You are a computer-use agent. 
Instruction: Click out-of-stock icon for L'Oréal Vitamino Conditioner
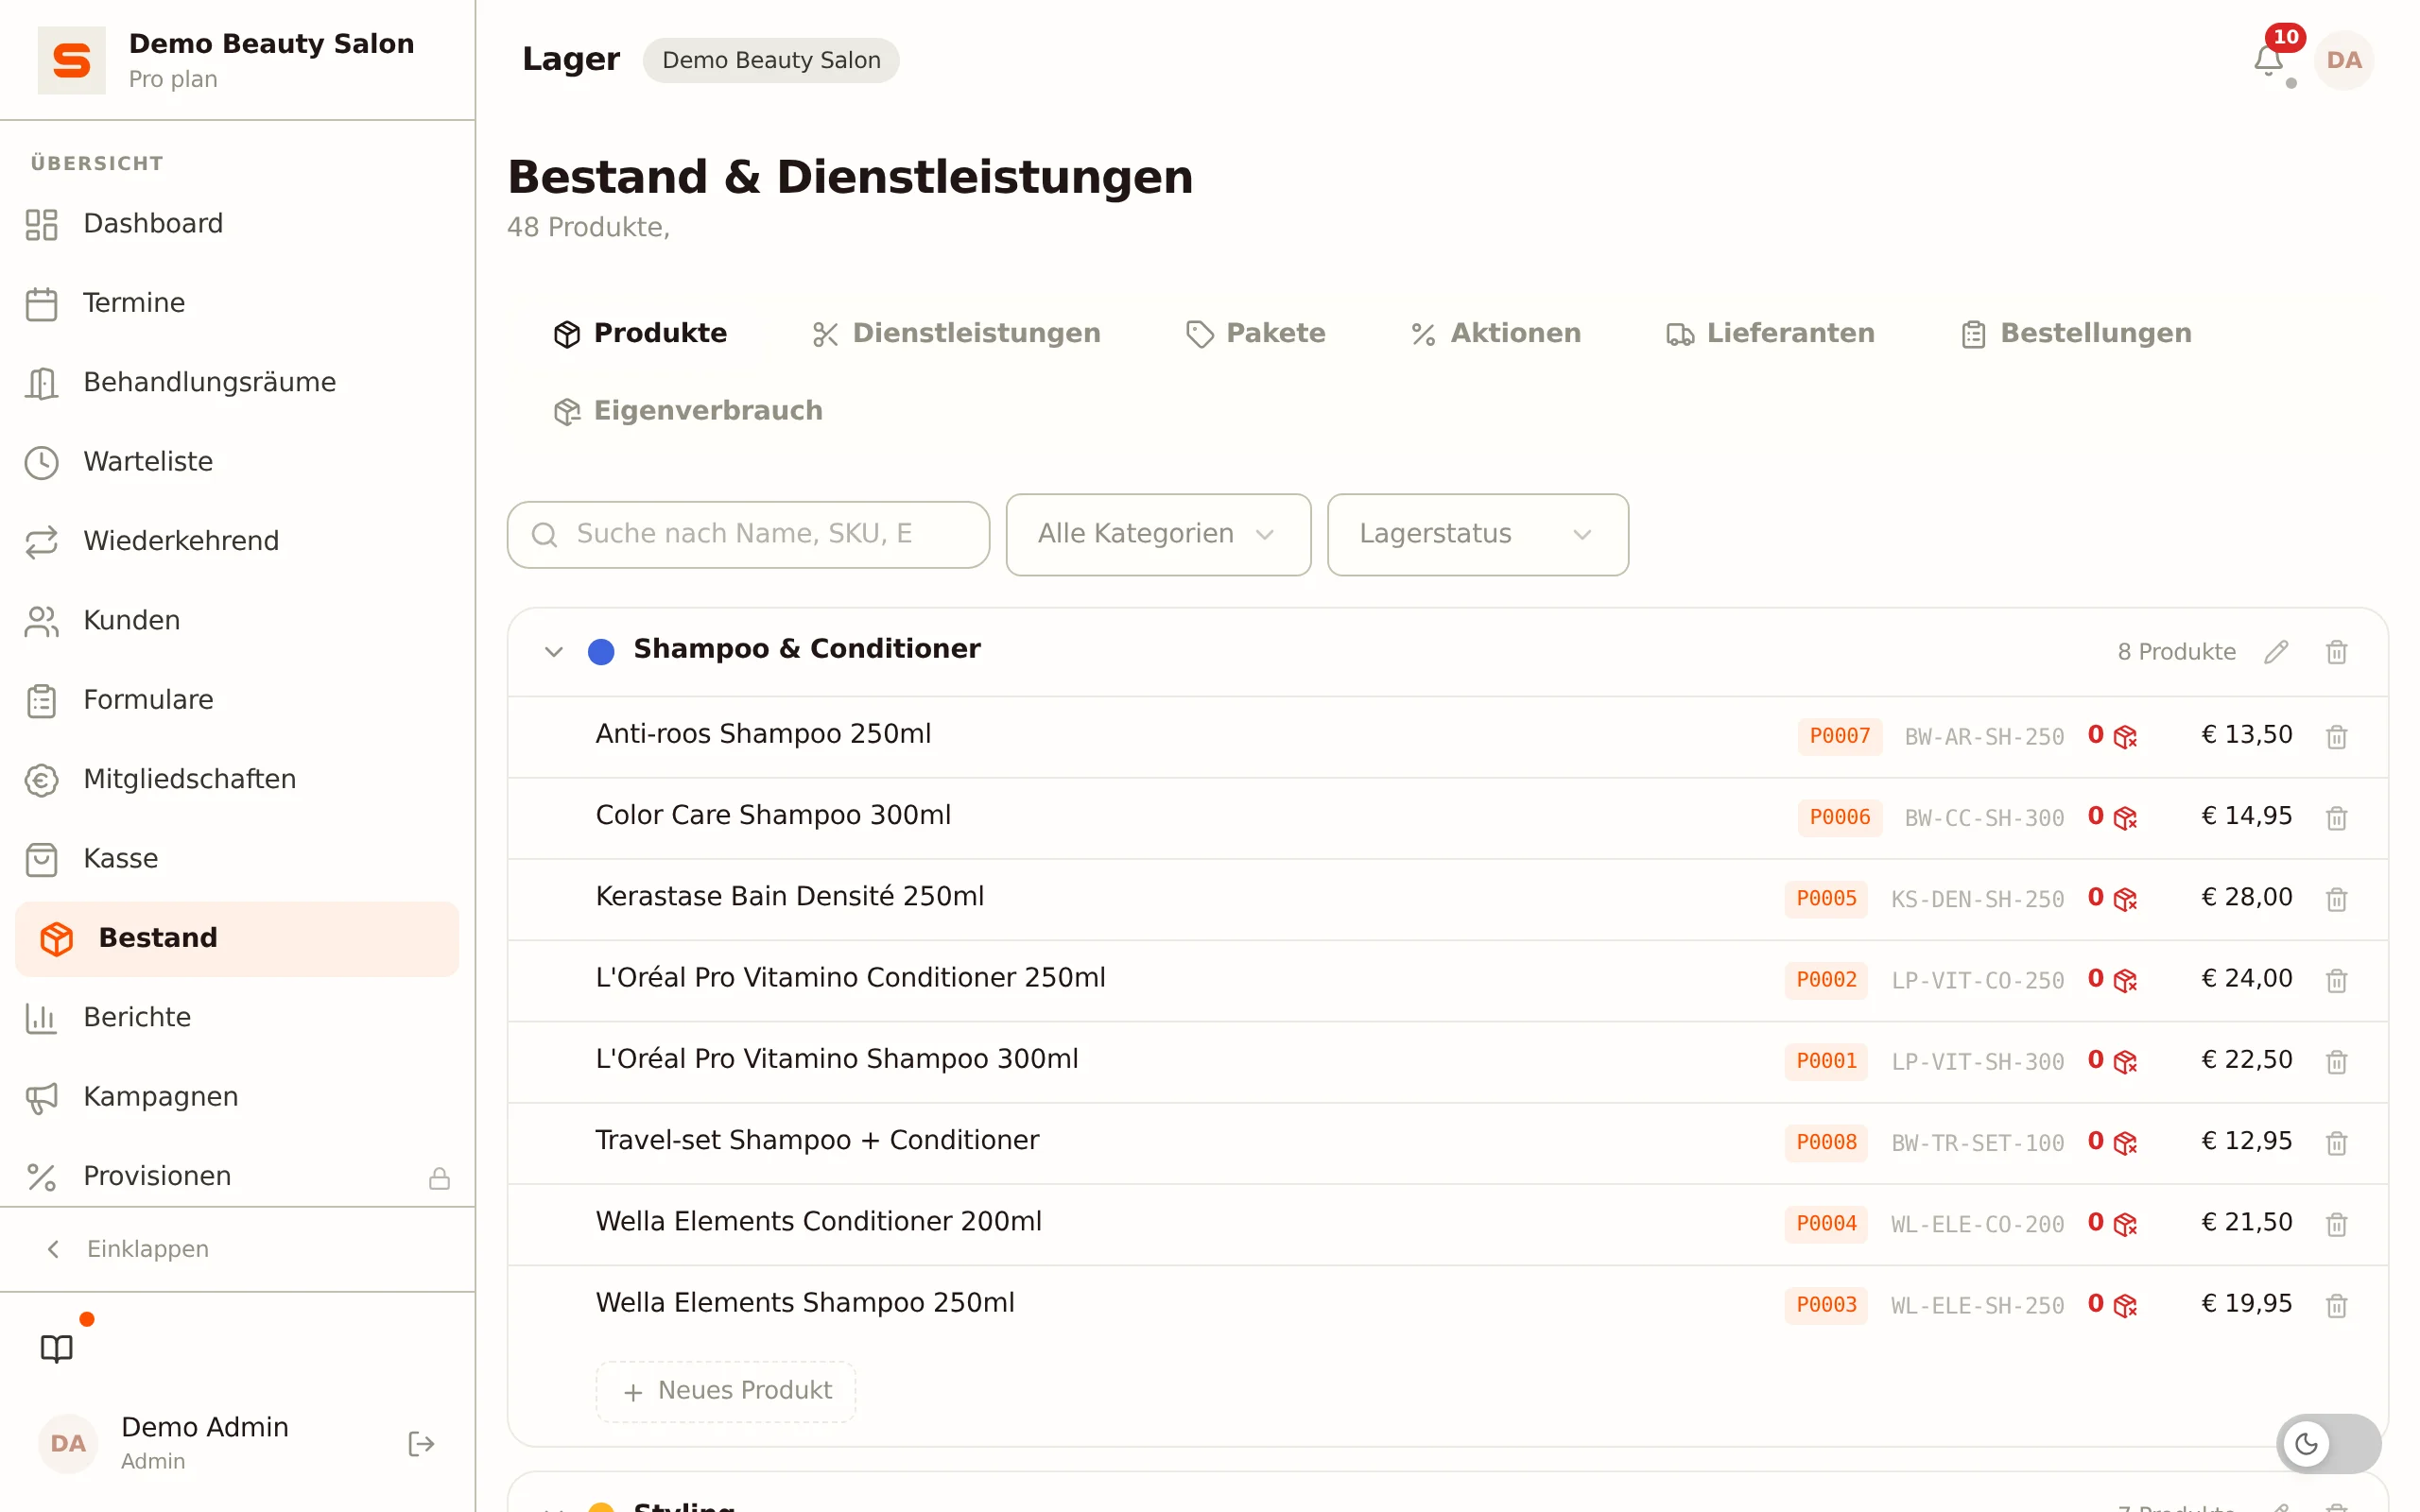click(x=2125, y=980)
